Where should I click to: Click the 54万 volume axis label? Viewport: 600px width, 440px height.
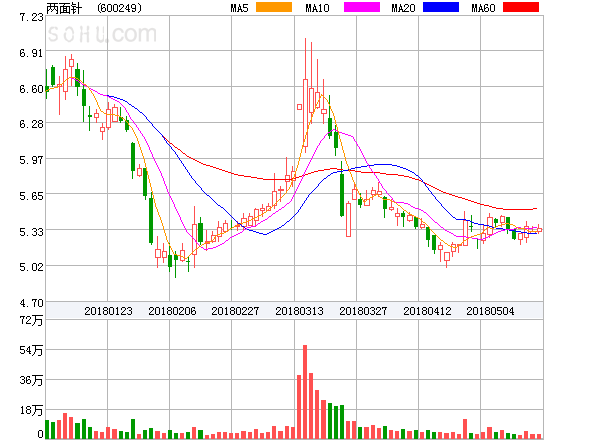pyautogui.click(x=31, y=350)
